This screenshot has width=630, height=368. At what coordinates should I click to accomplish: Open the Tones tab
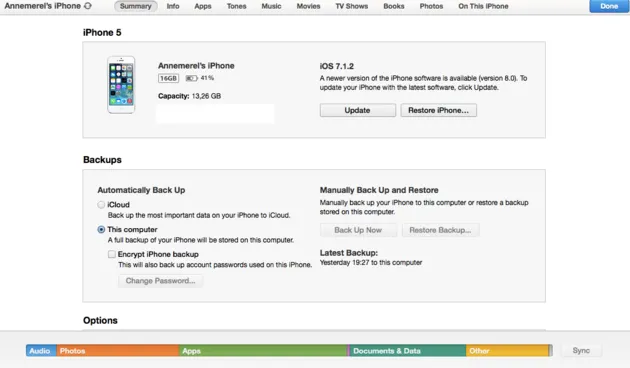(236, 6)
